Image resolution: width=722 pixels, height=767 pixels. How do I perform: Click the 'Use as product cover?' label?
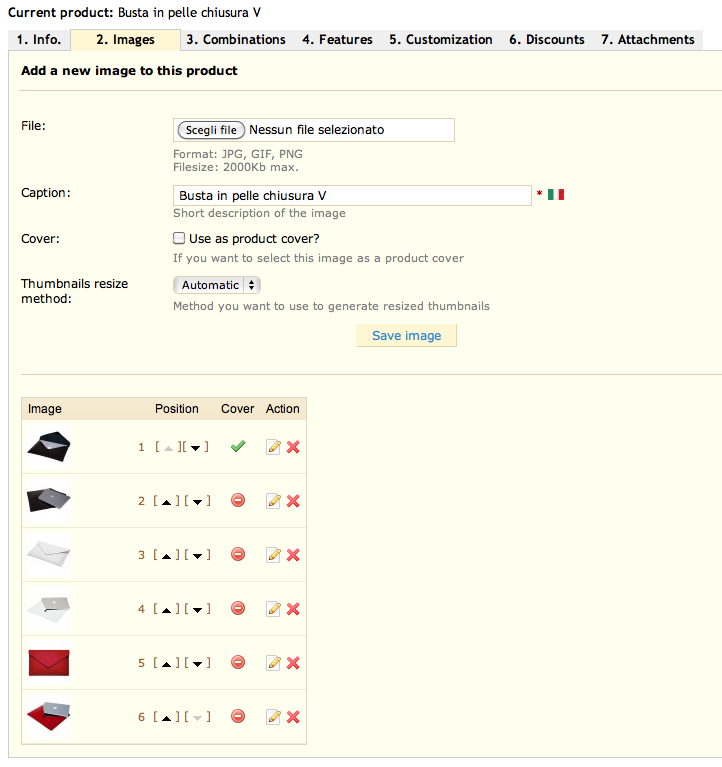[x=254, y=239]
